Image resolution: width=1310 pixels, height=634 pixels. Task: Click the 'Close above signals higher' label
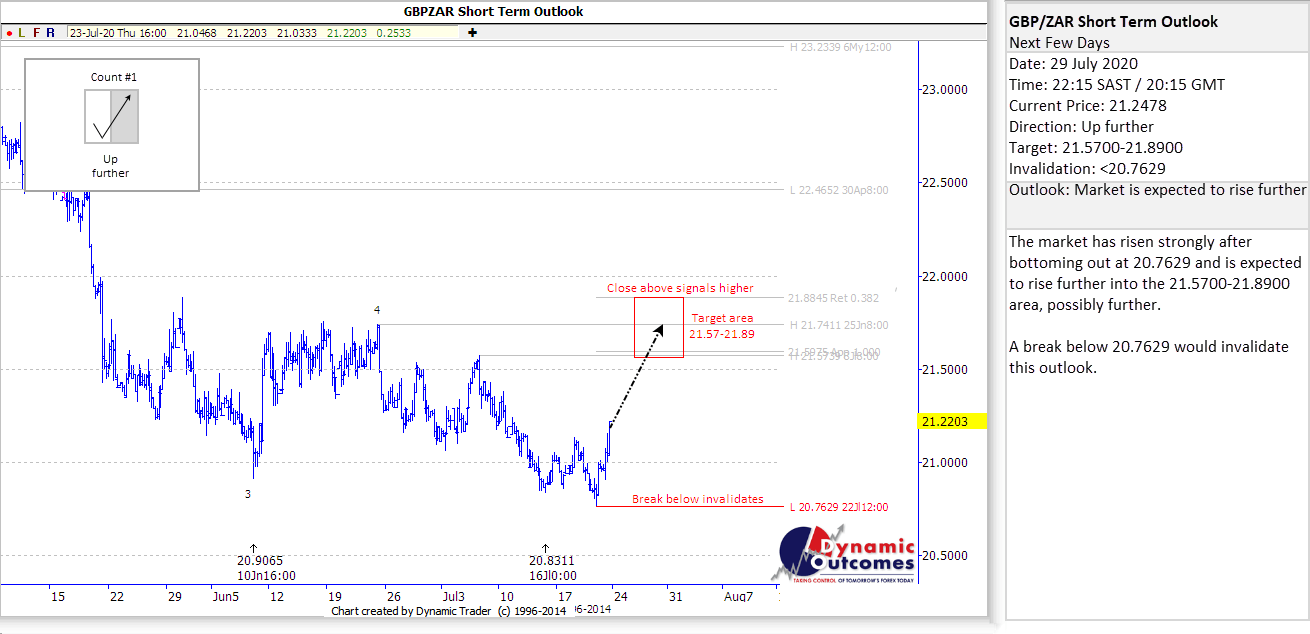tap(680, 288)
